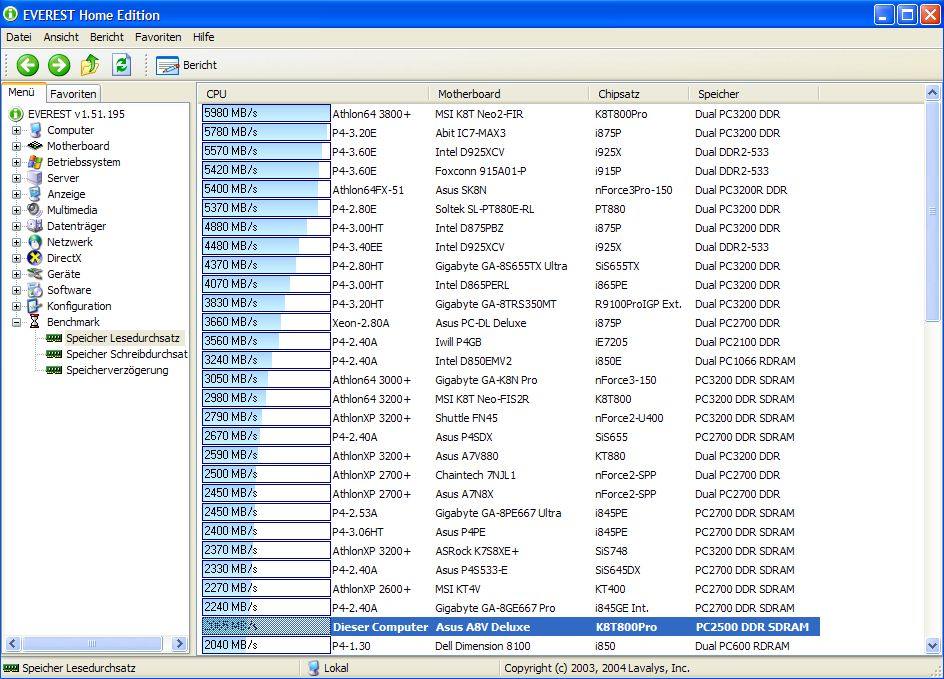Select the Server icon in the tree

coord(36,178)
